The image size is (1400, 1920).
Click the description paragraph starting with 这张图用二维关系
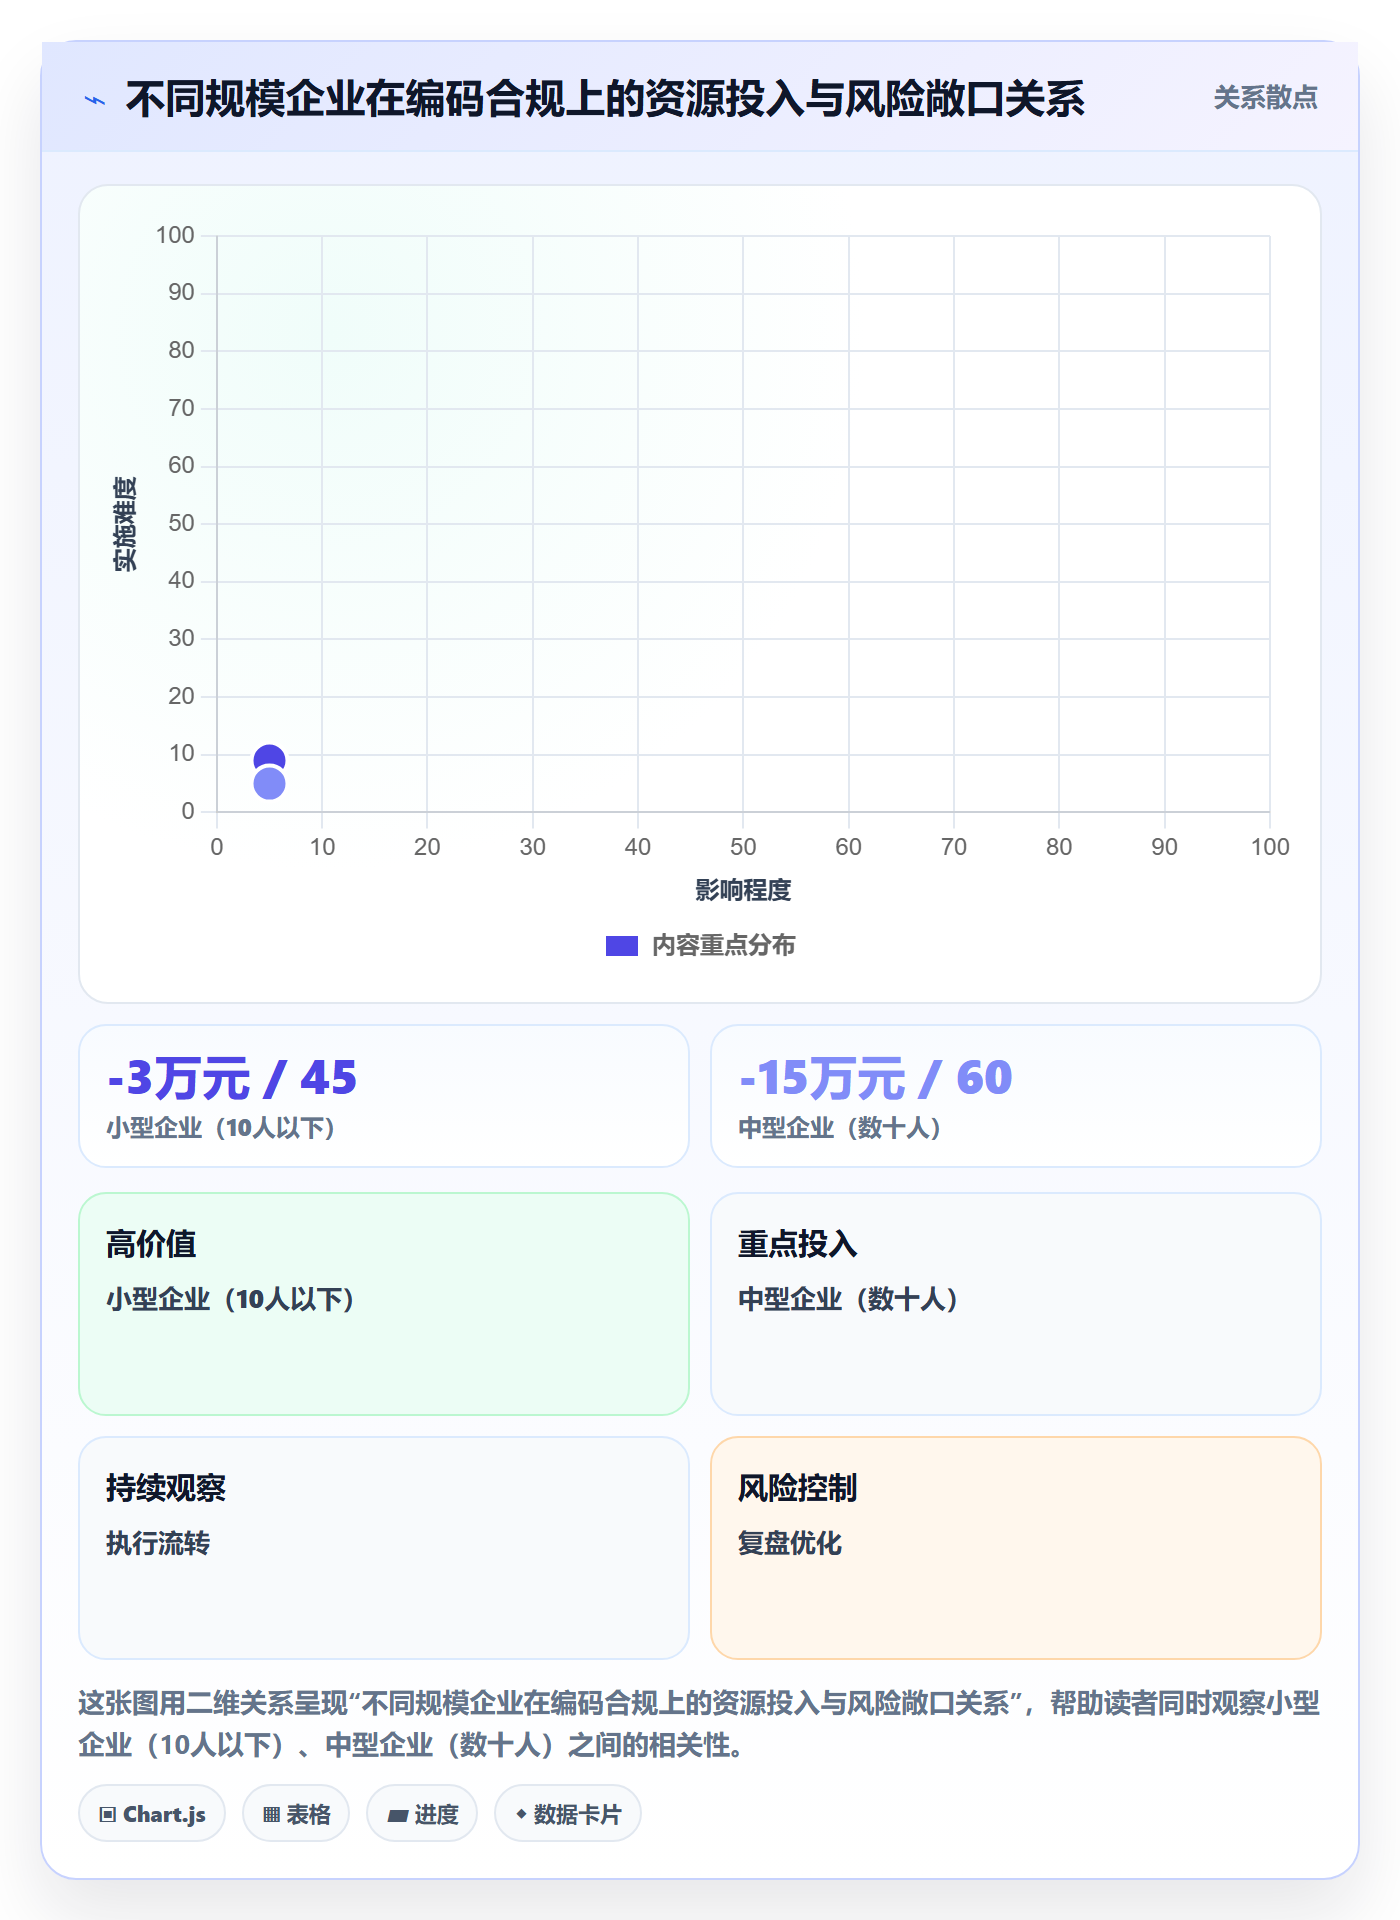[699, 1724]
